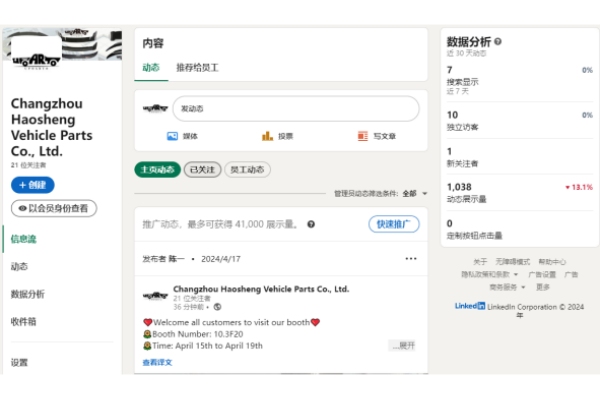Screen dimensions: 600x400
Task: Expand the 商务服务 footer dropdown
Action: (507, 287)
